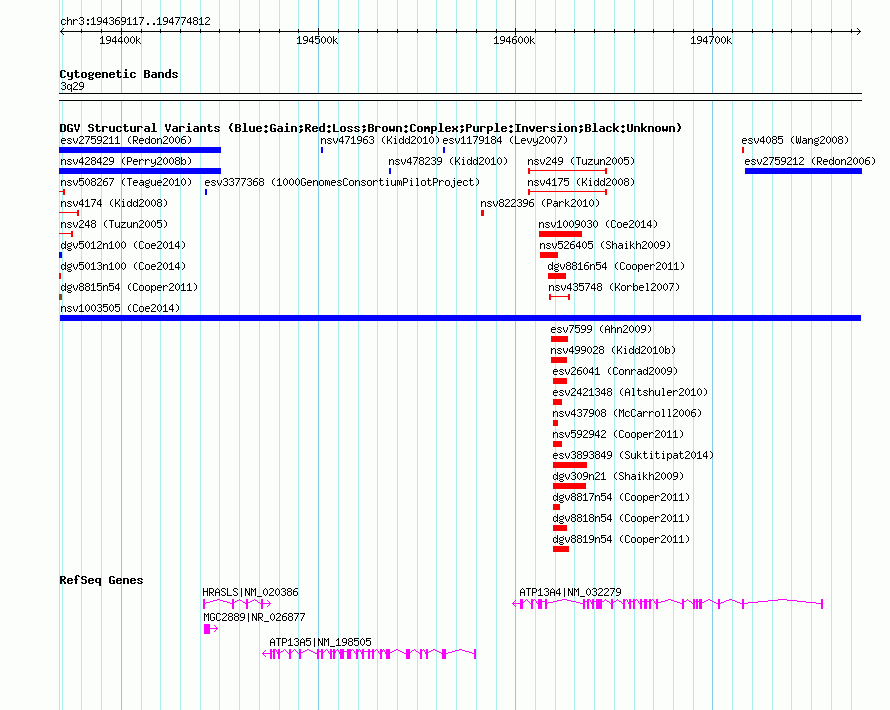Click esv3893849 (Suktitipat2014) label
Image resolution: width=890 pixels, height=710 pixels.
(633, 455)
